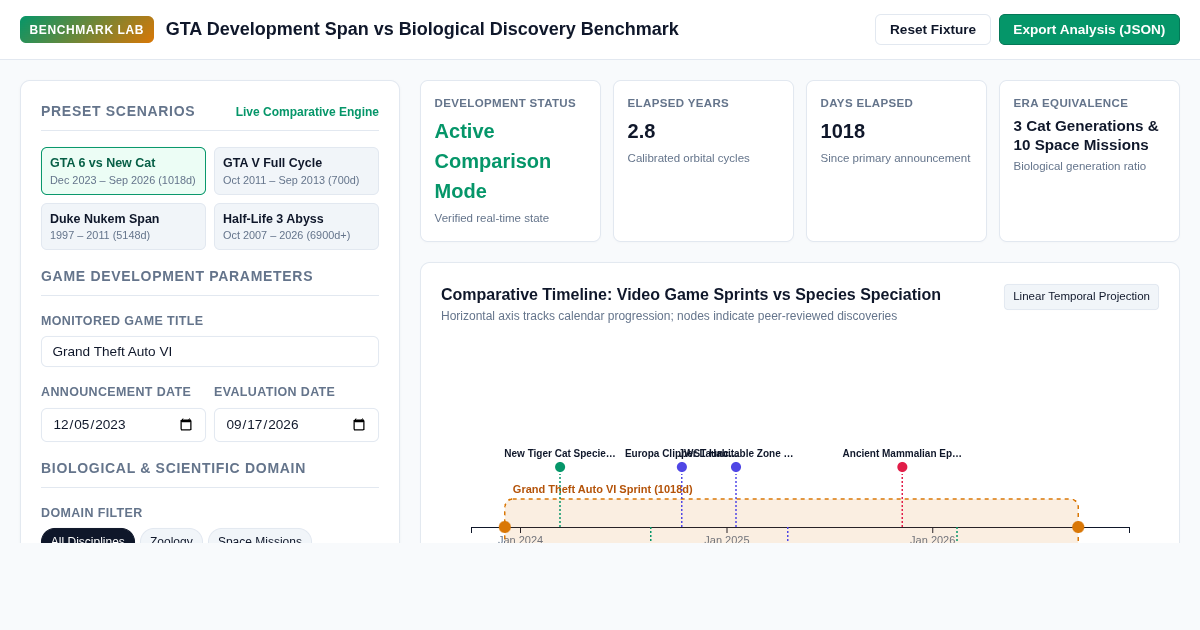This screenshot has height=630, width=1200.
Task: Pick the Half-Life 3 Abyss scenario
Action: (x=296, y=226)
